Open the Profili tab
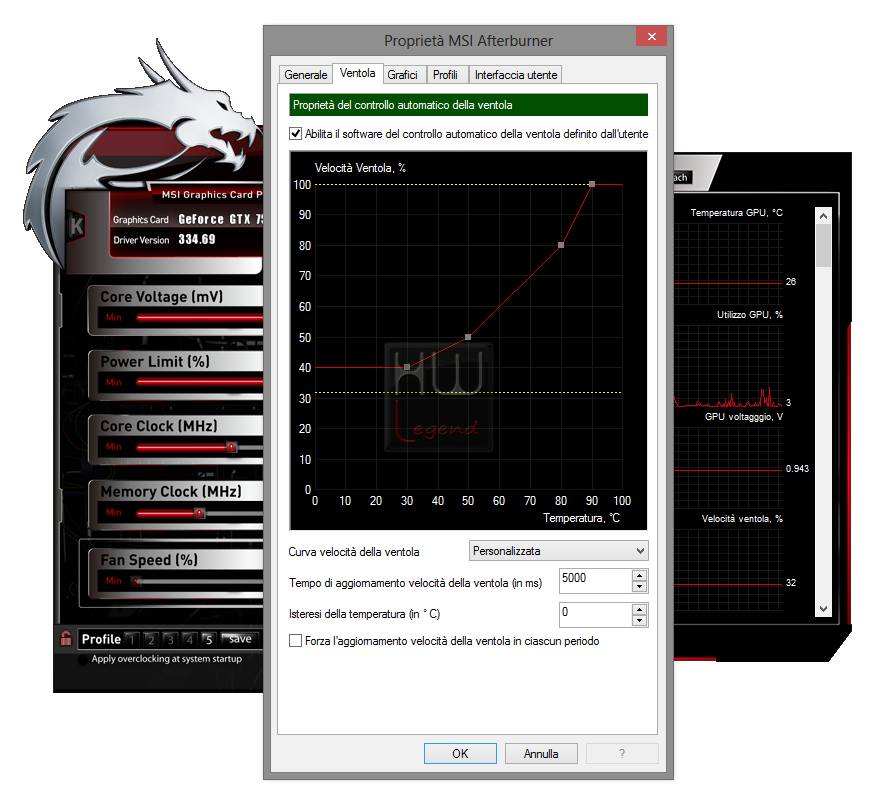 [x=445, y=74]
